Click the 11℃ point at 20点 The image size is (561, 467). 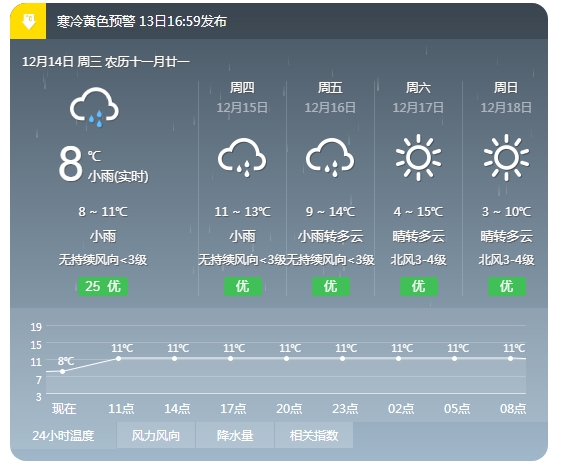[286, 358]
